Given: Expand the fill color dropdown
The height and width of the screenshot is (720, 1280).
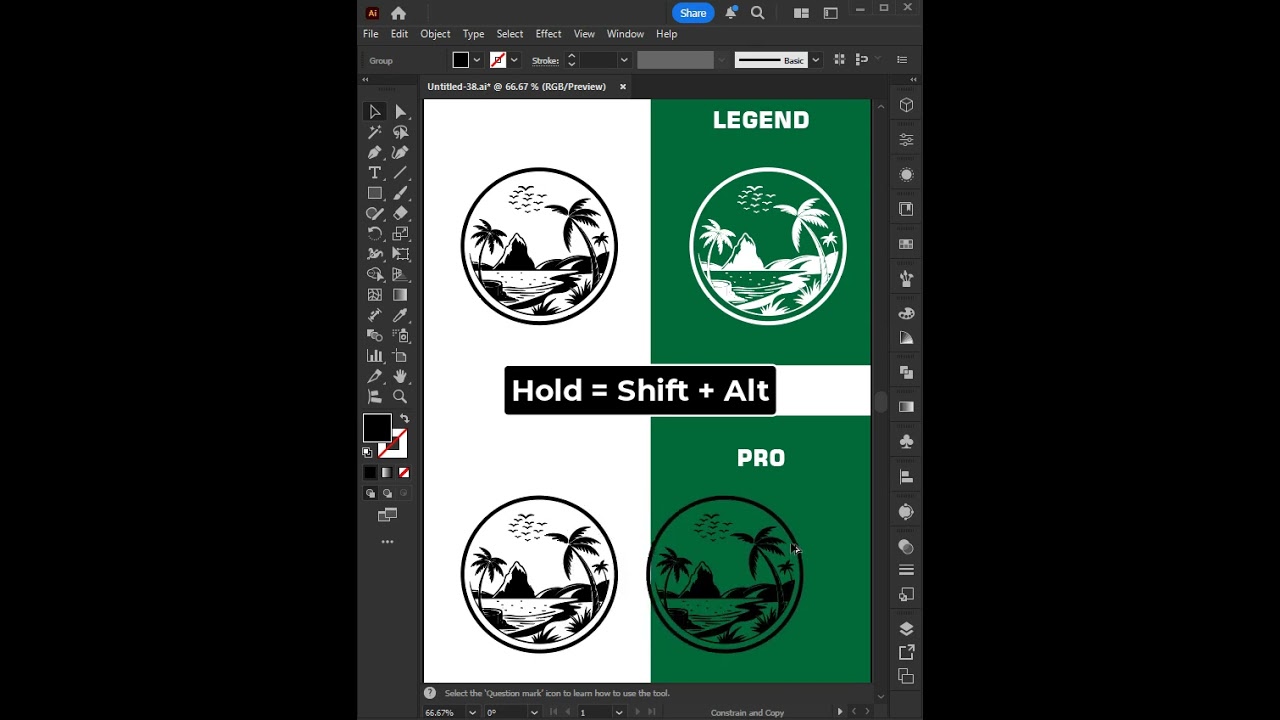Looking at the screenshot, I should [x=477, y=60].
